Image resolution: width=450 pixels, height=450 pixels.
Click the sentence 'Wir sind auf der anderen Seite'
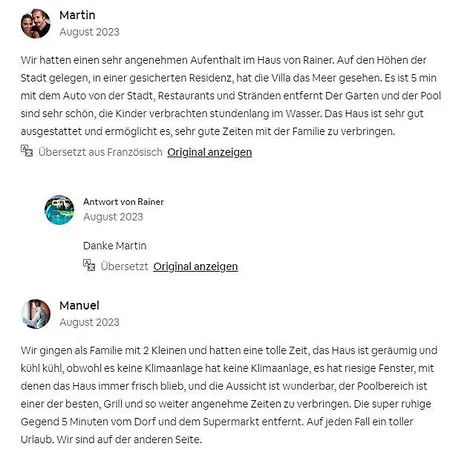tap(129, 439)
